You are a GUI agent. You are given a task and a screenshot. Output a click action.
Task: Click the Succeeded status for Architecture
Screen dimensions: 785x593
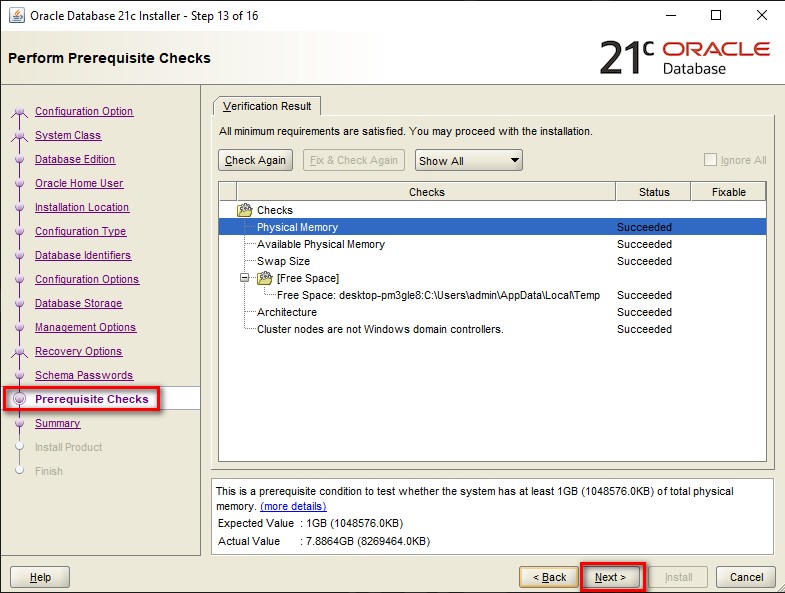[x=644, y=312]
